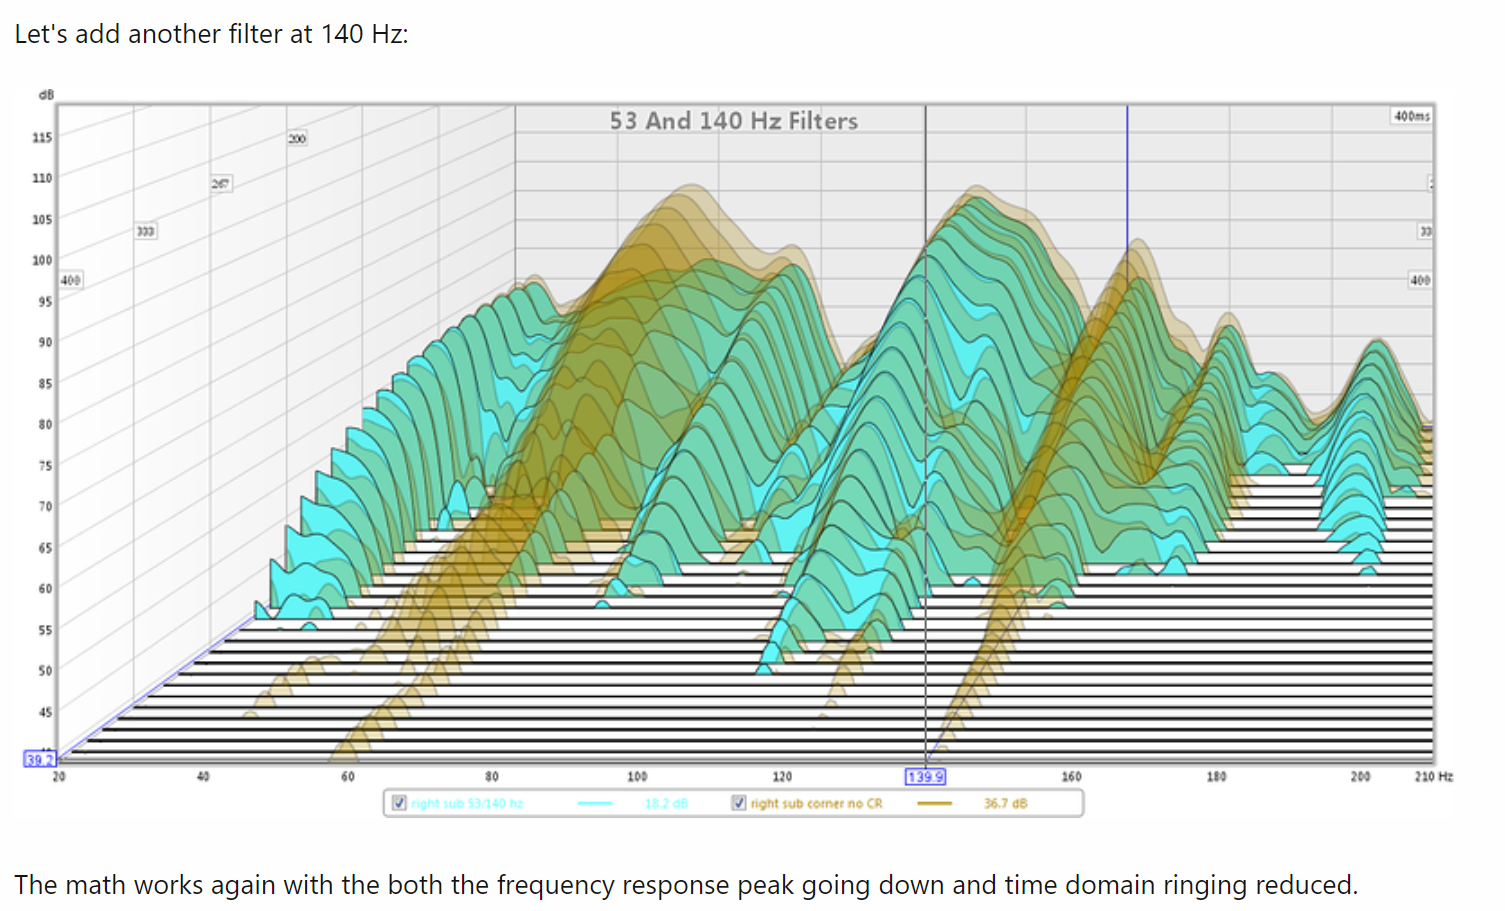Select the 'right sub corner no CR' legend label
The image size is (1505, 911).
[817, 803]
